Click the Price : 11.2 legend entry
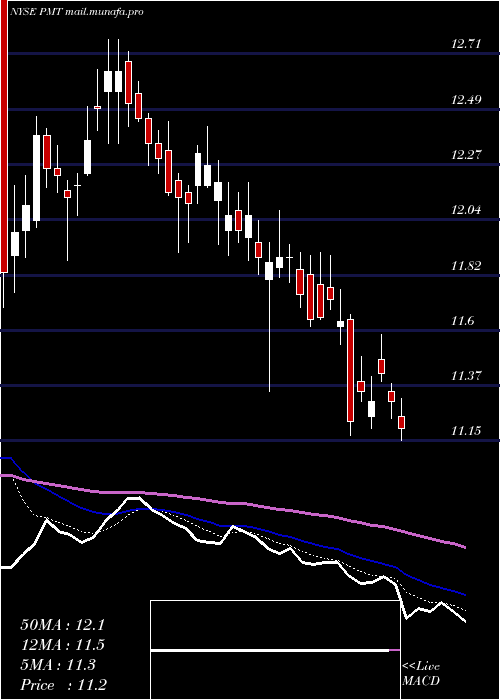The image size is (500, 700). point(63,685)
